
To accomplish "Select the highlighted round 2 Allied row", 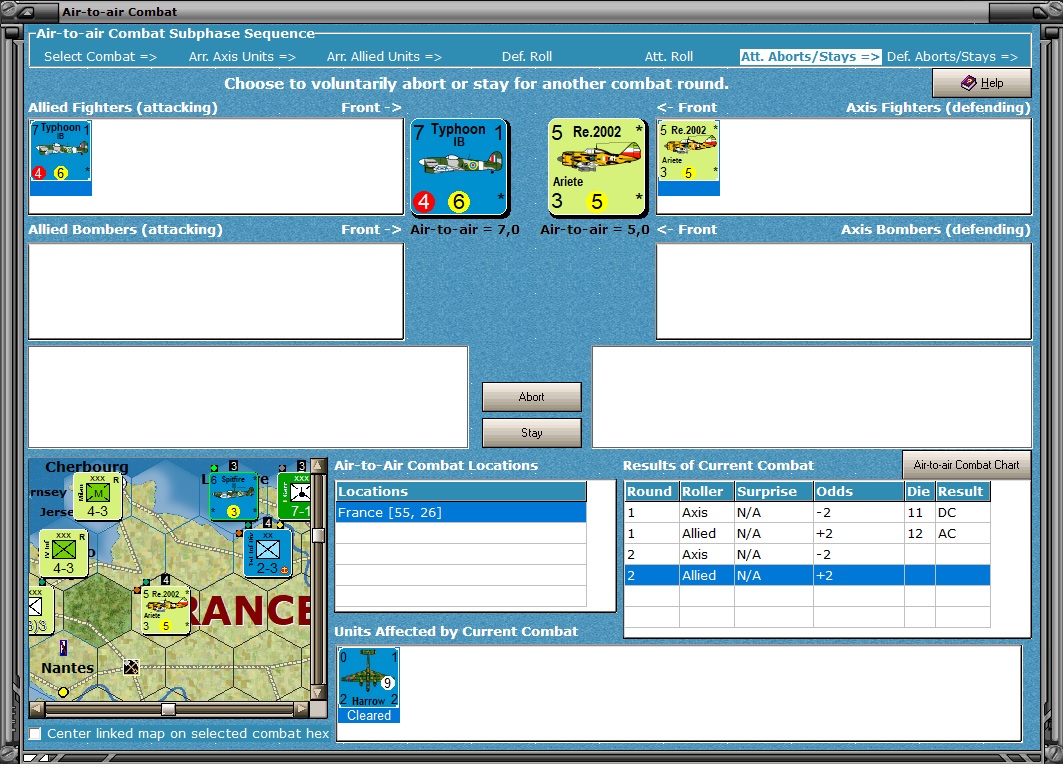I will click(x=807, y=576).
